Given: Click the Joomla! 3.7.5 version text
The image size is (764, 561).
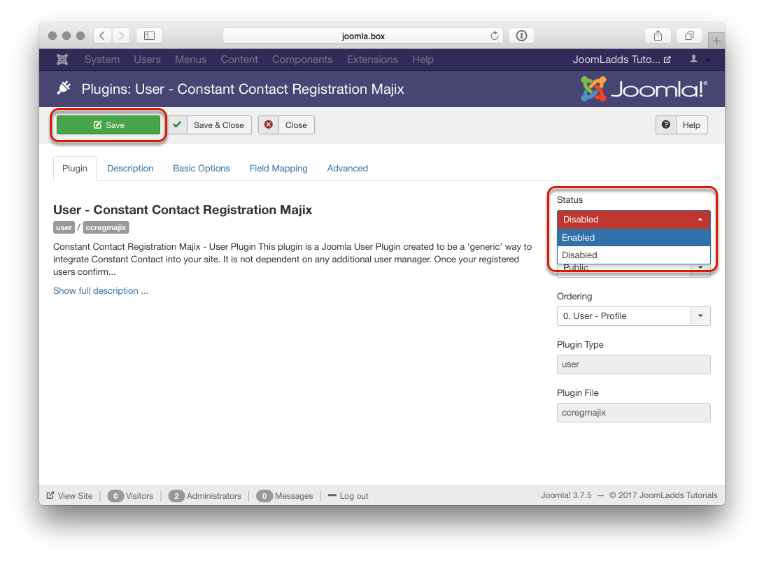Looking at the screenshot, I should pos(566,495).
